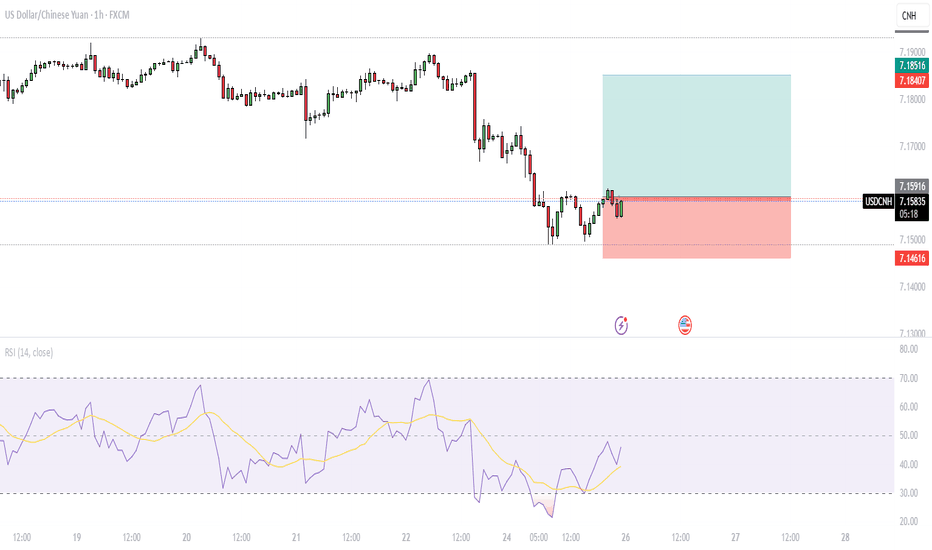Image resolution: width=932 pixels, height=550 pixels.
Task: Select the red 7.14616 stop-loss price label
Action: coord(912,258)
